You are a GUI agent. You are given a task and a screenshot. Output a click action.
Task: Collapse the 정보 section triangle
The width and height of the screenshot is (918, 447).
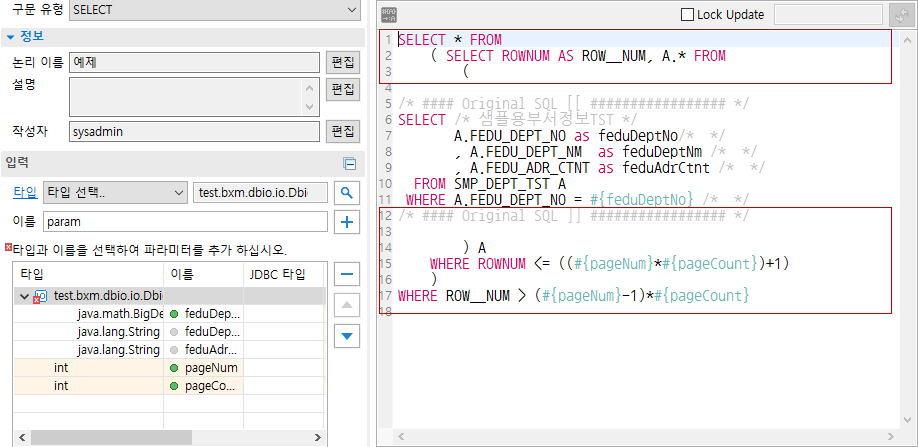coord(10,38)
